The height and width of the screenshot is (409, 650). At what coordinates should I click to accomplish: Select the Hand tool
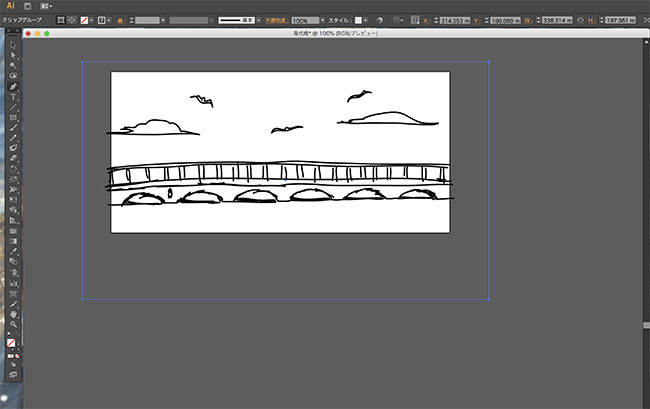(x=13, y=315)
